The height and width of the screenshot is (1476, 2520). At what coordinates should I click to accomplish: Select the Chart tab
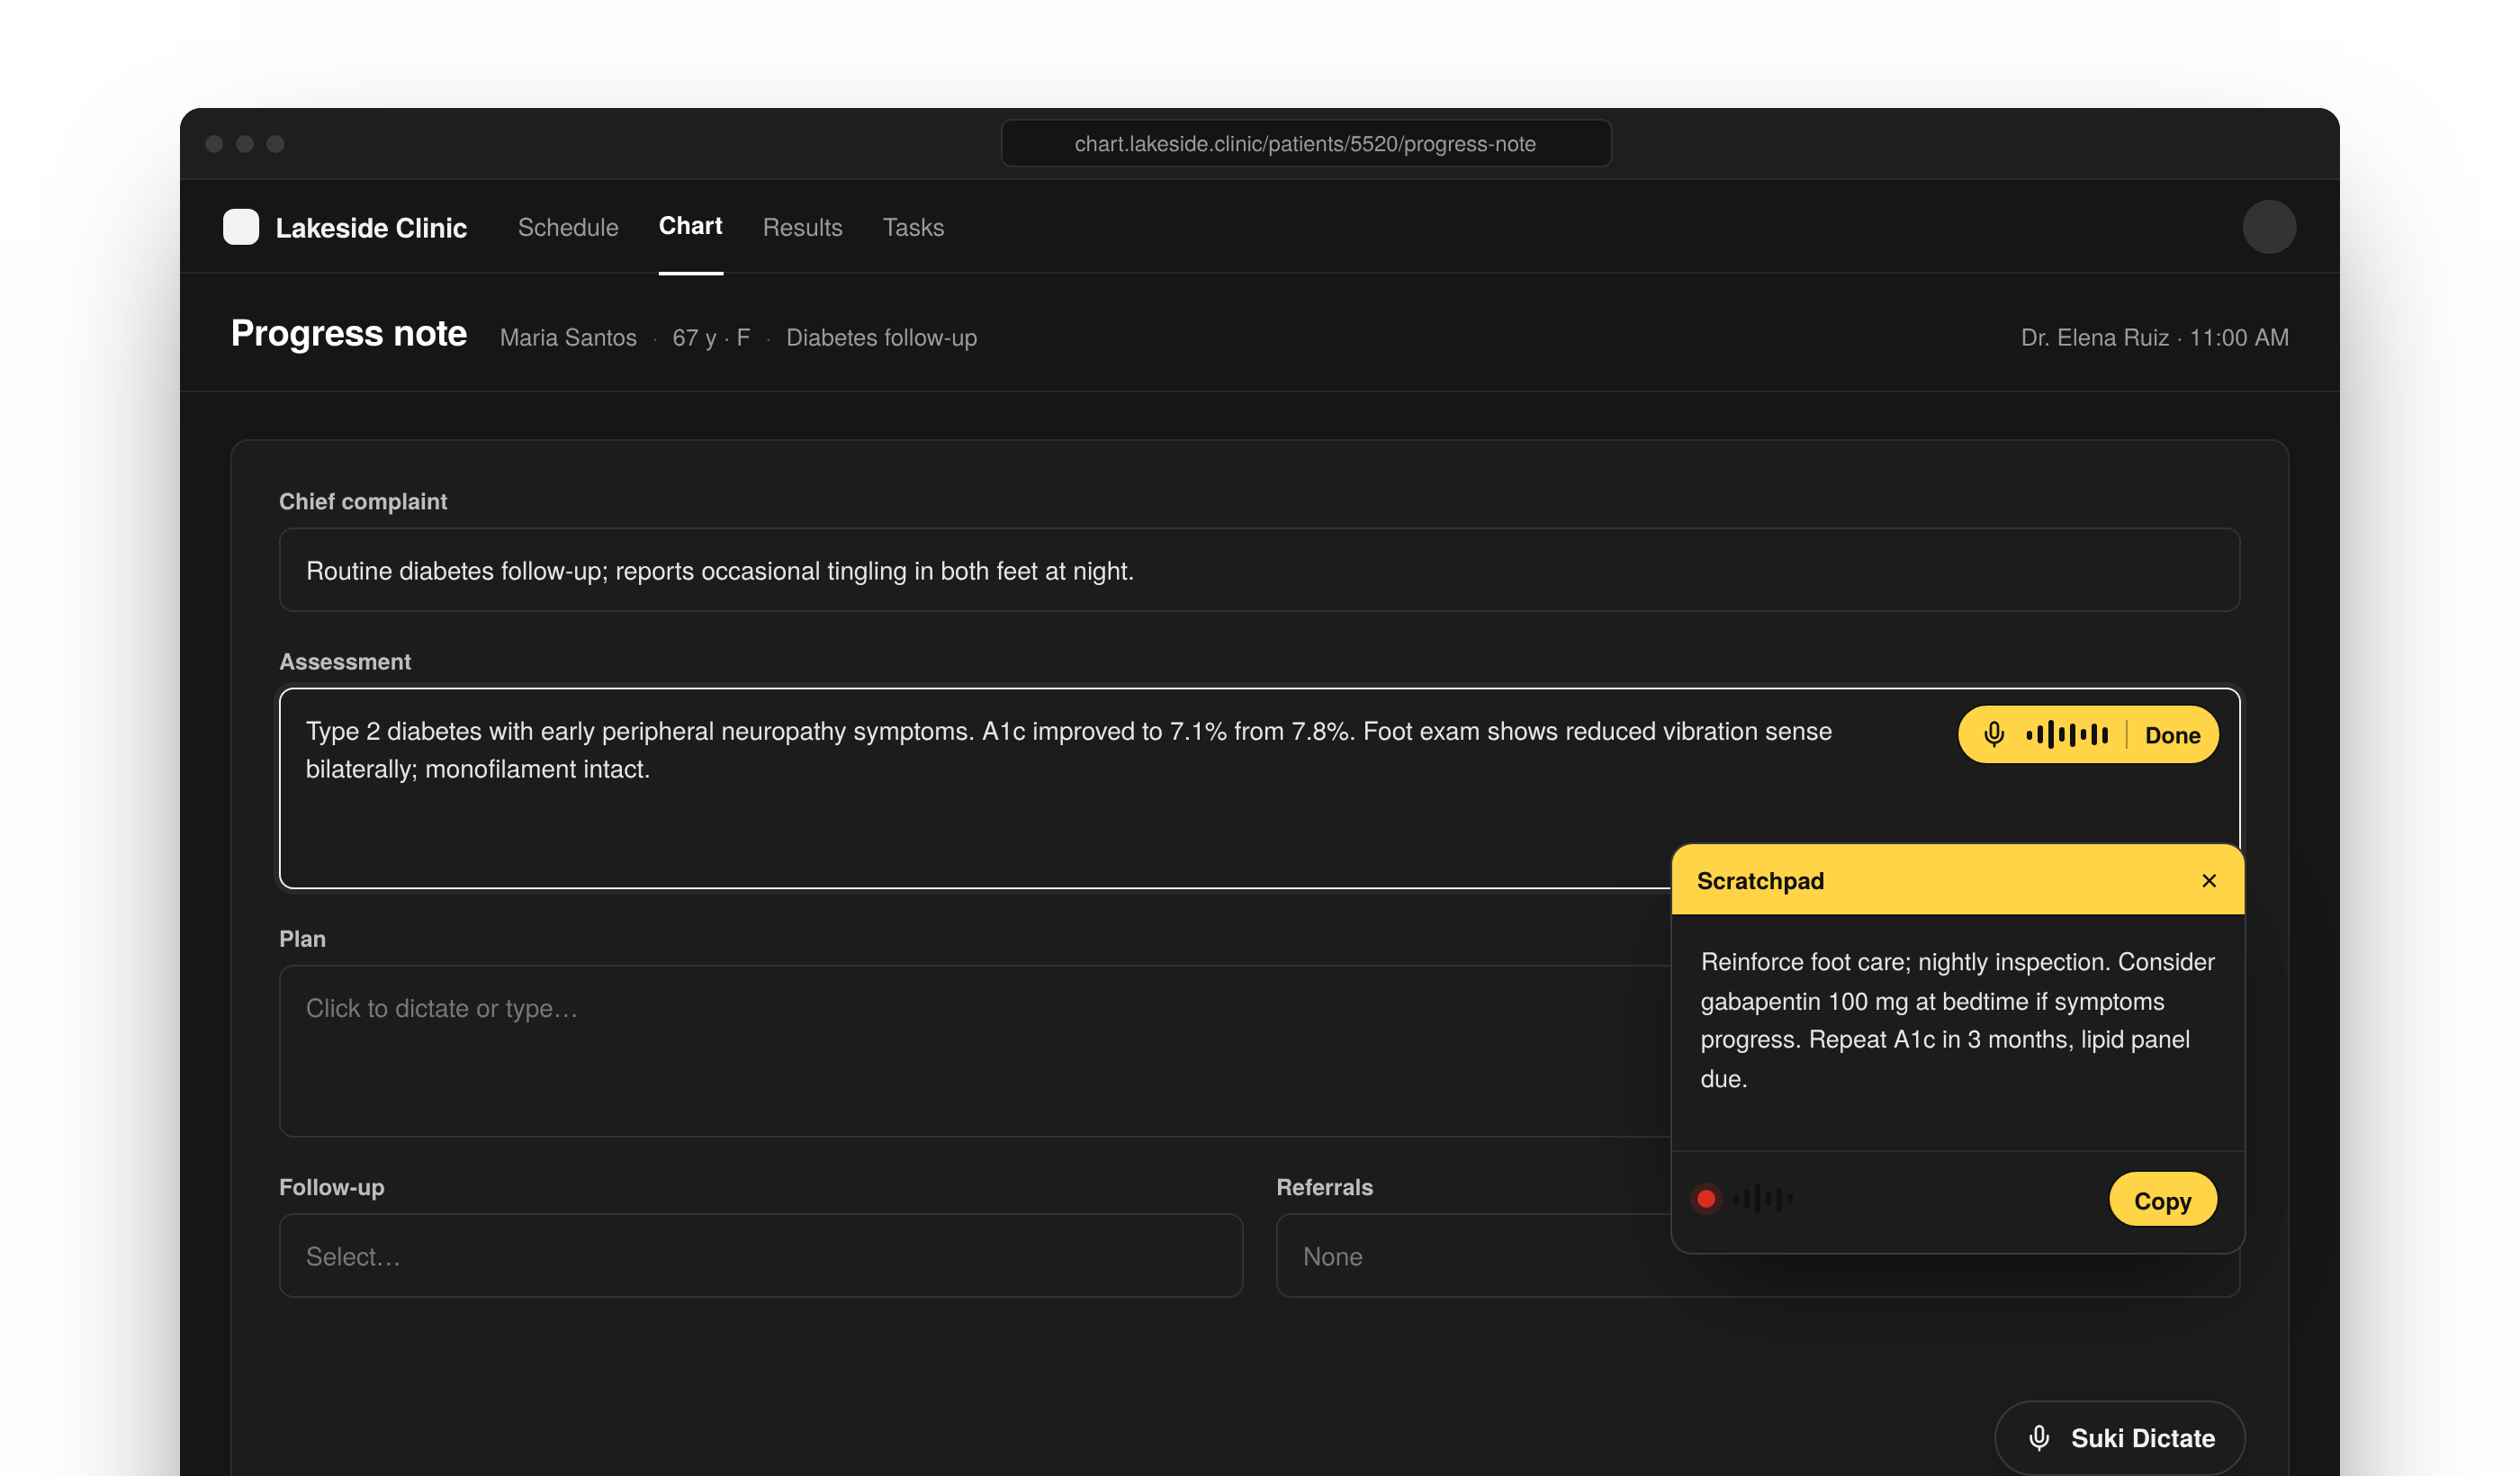690,226
